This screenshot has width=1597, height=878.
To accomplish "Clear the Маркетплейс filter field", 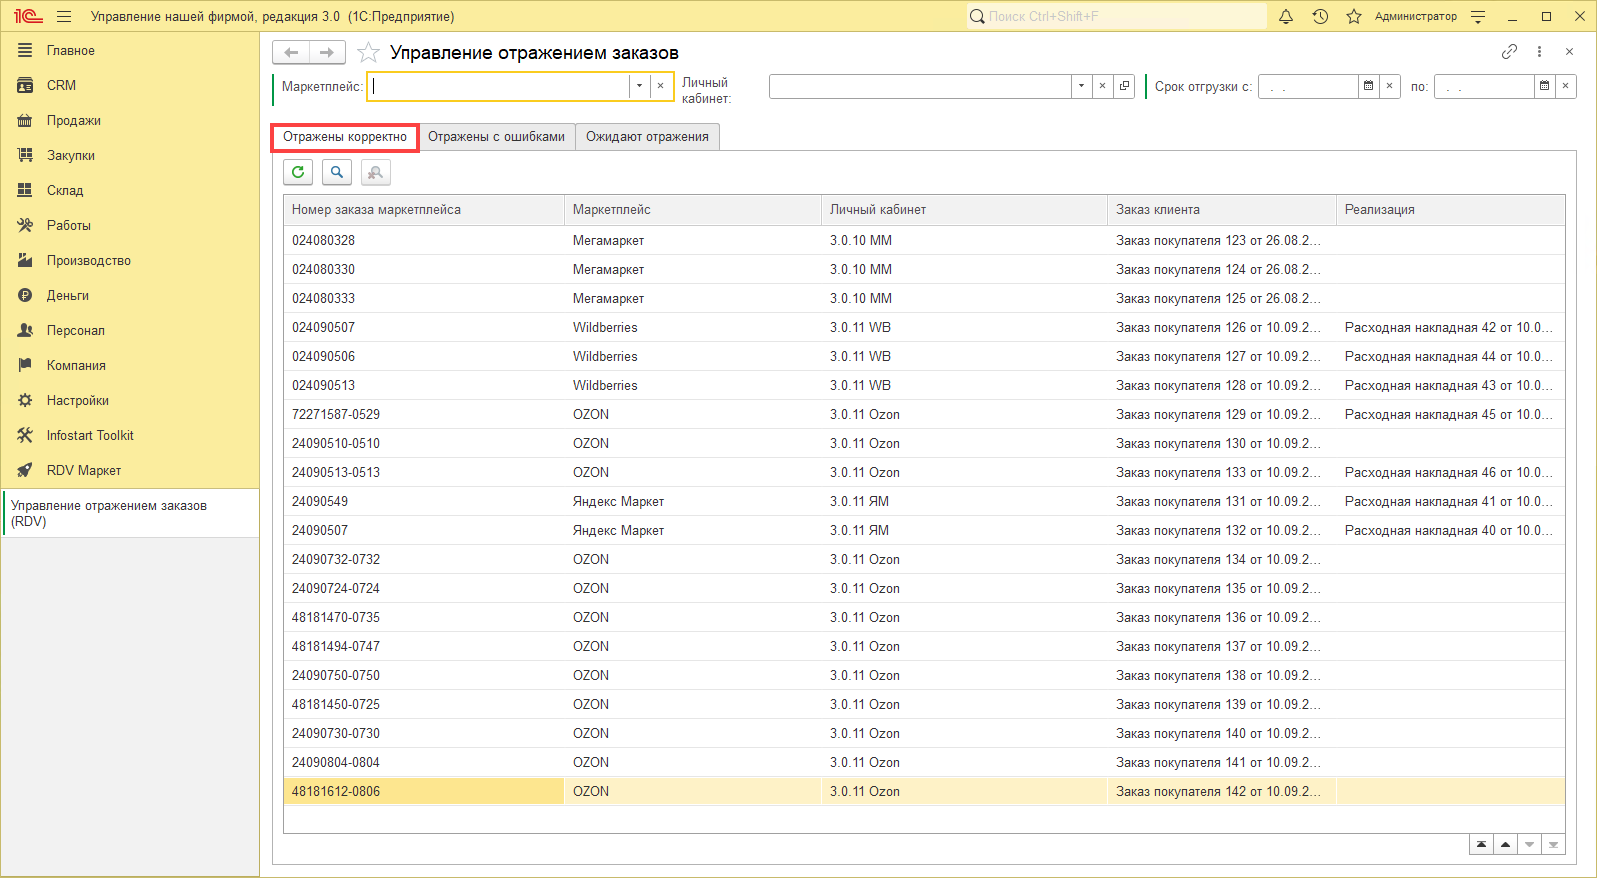I will [660, 86].
